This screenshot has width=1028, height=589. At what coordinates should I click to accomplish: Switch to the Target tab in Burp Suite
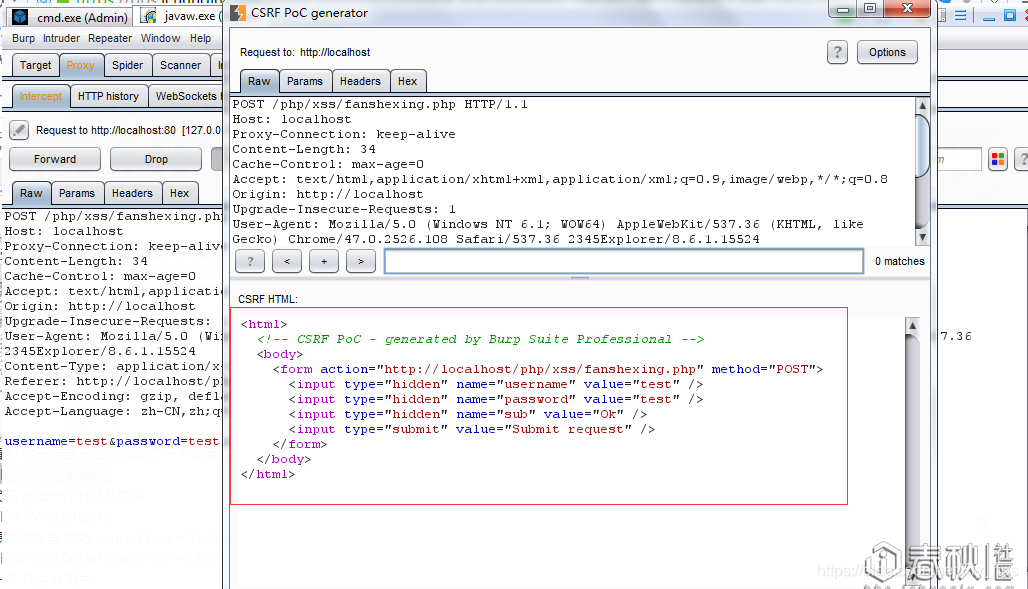click(35, 65)
